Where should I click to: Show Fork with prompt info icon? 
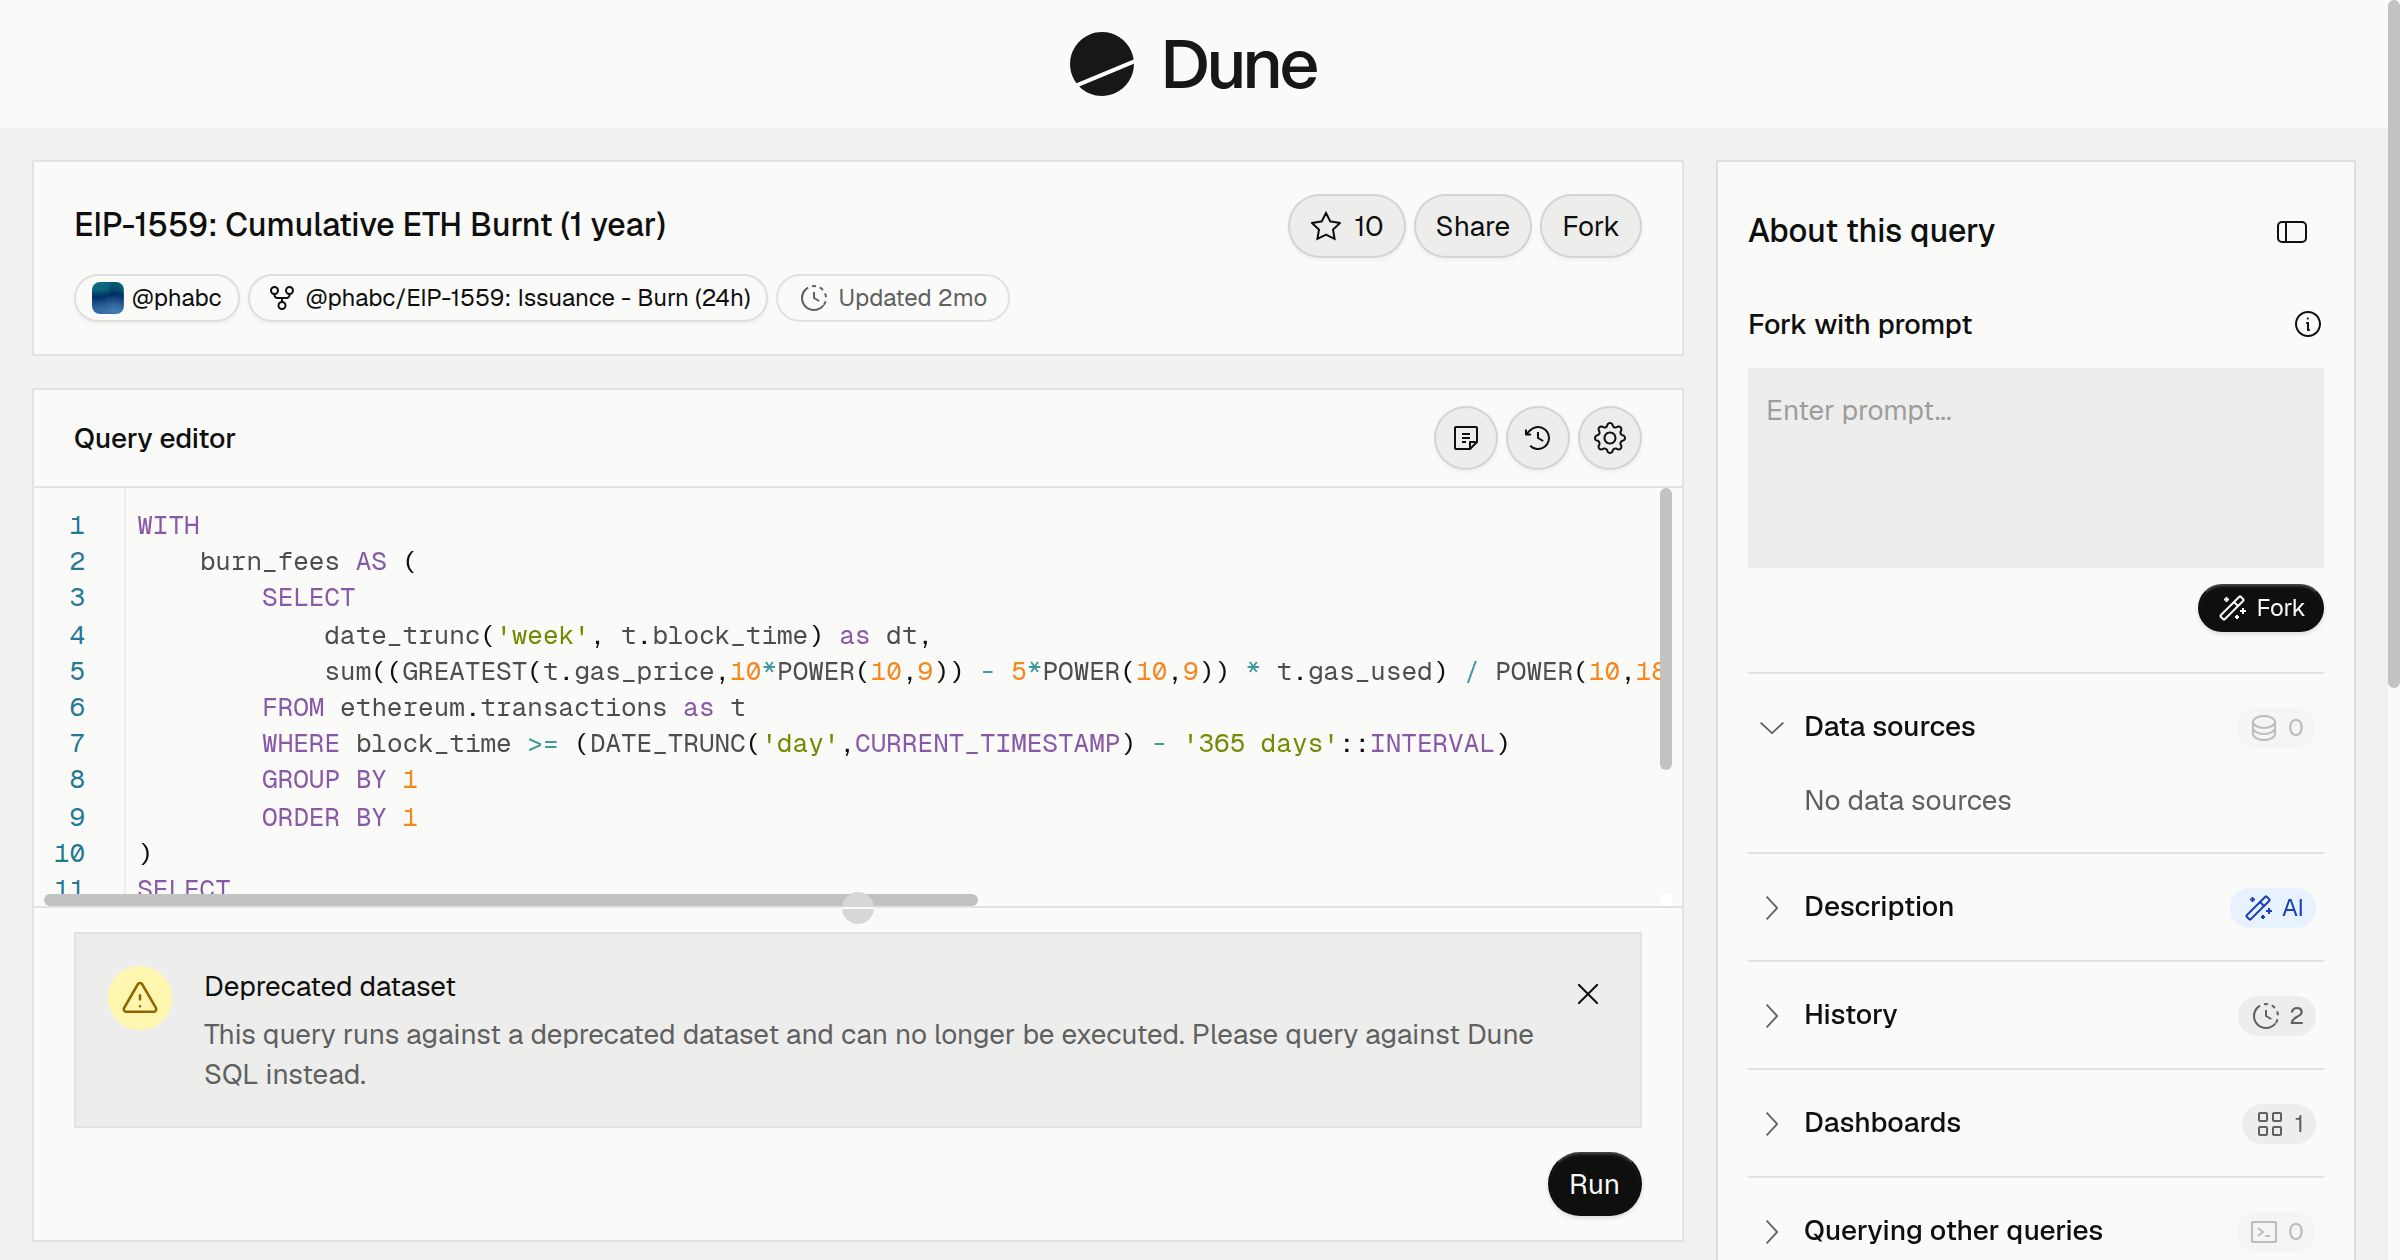[2308, 324]
